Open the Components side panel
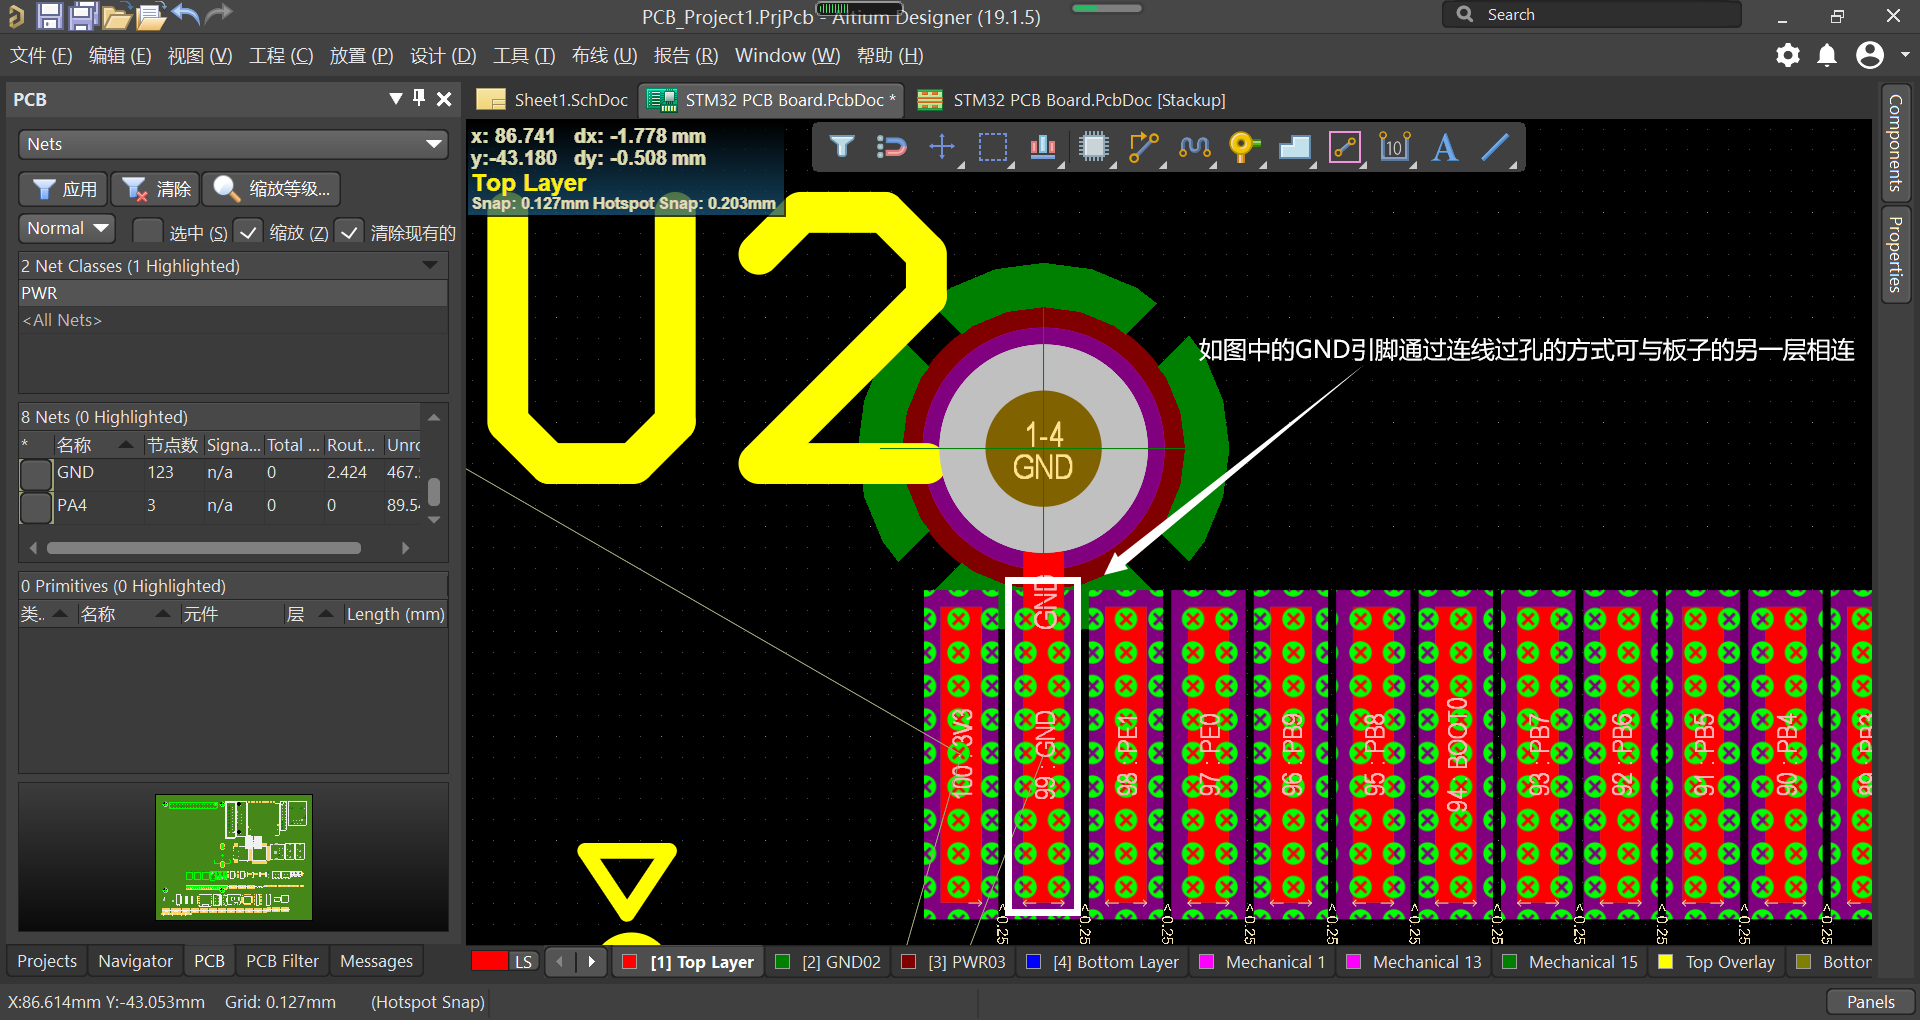The image size is (1920, 1020). click(1894, 142)
